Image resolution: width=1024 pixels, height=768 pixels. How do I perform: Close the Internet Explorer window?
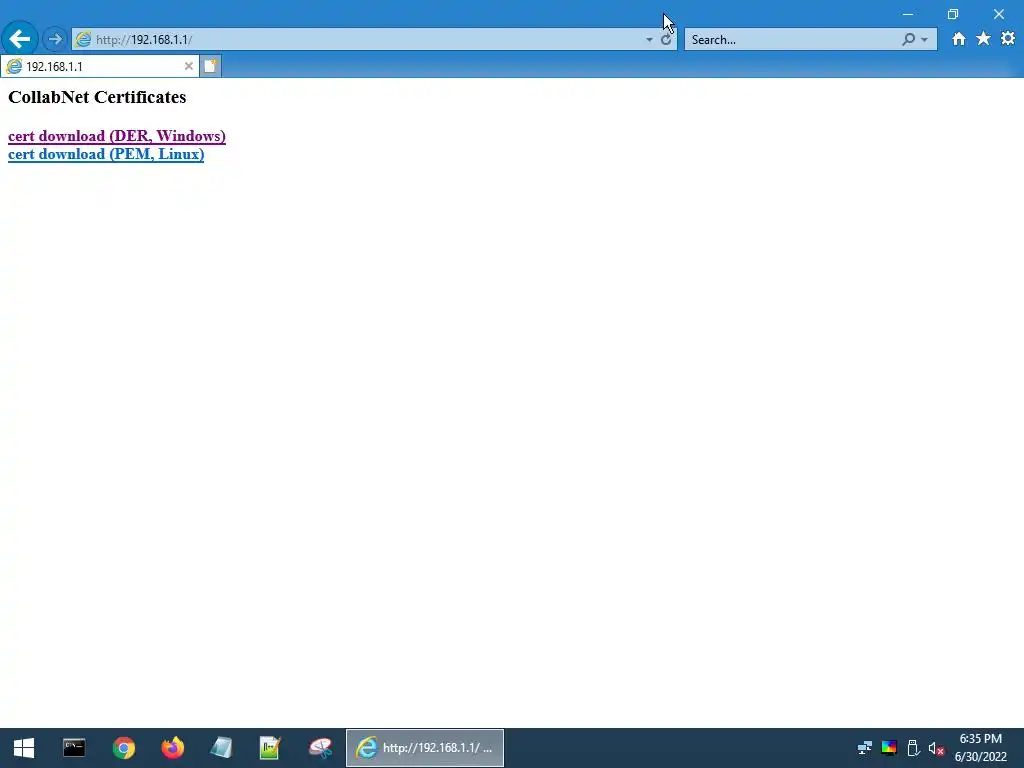[999, 14]
